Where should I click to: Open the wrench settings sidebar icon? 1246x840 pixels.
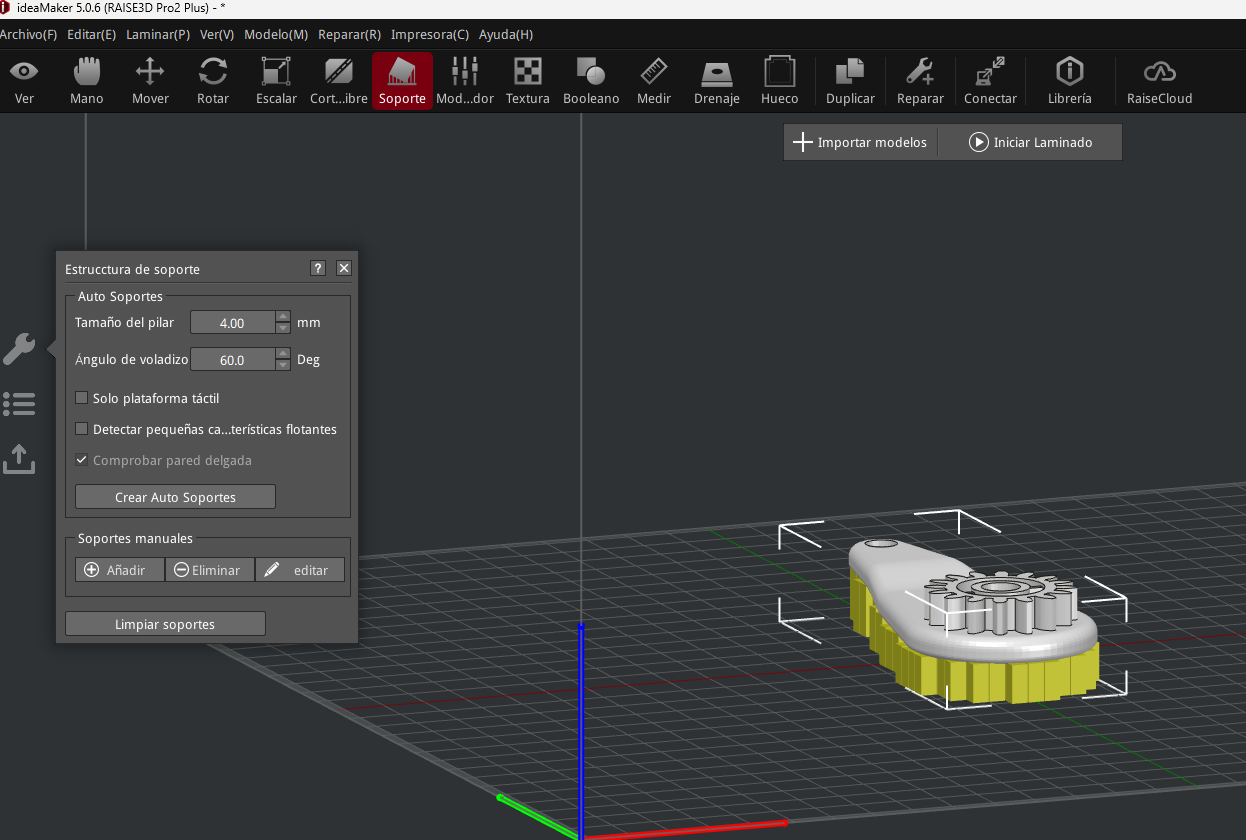point(19,349)
